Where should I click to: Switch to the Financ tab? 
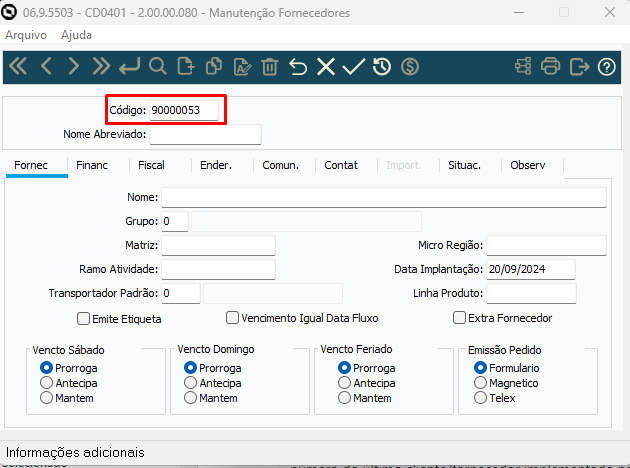click(x=92, y=165)
